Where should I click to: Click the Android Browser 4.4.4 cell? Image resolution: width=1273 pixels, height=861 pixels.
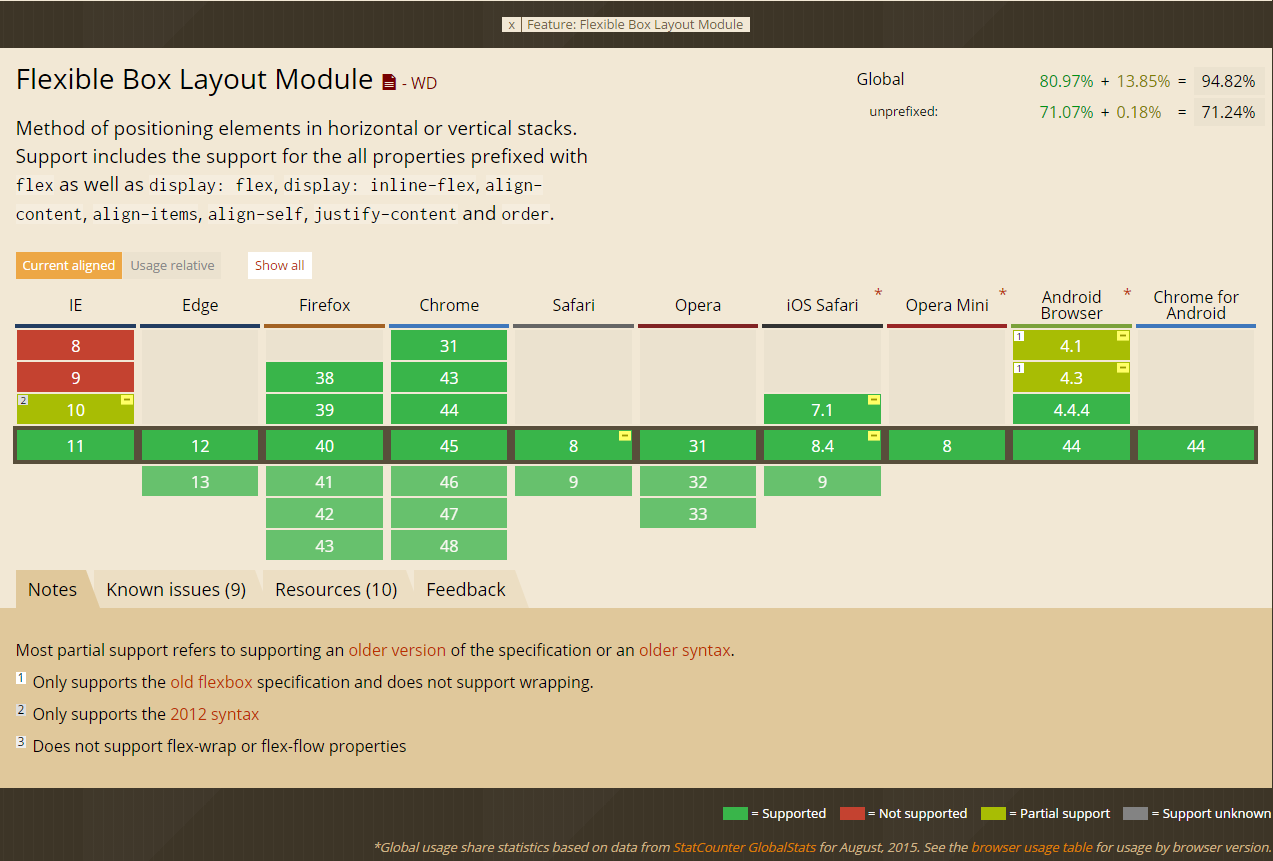[1071, 410]
